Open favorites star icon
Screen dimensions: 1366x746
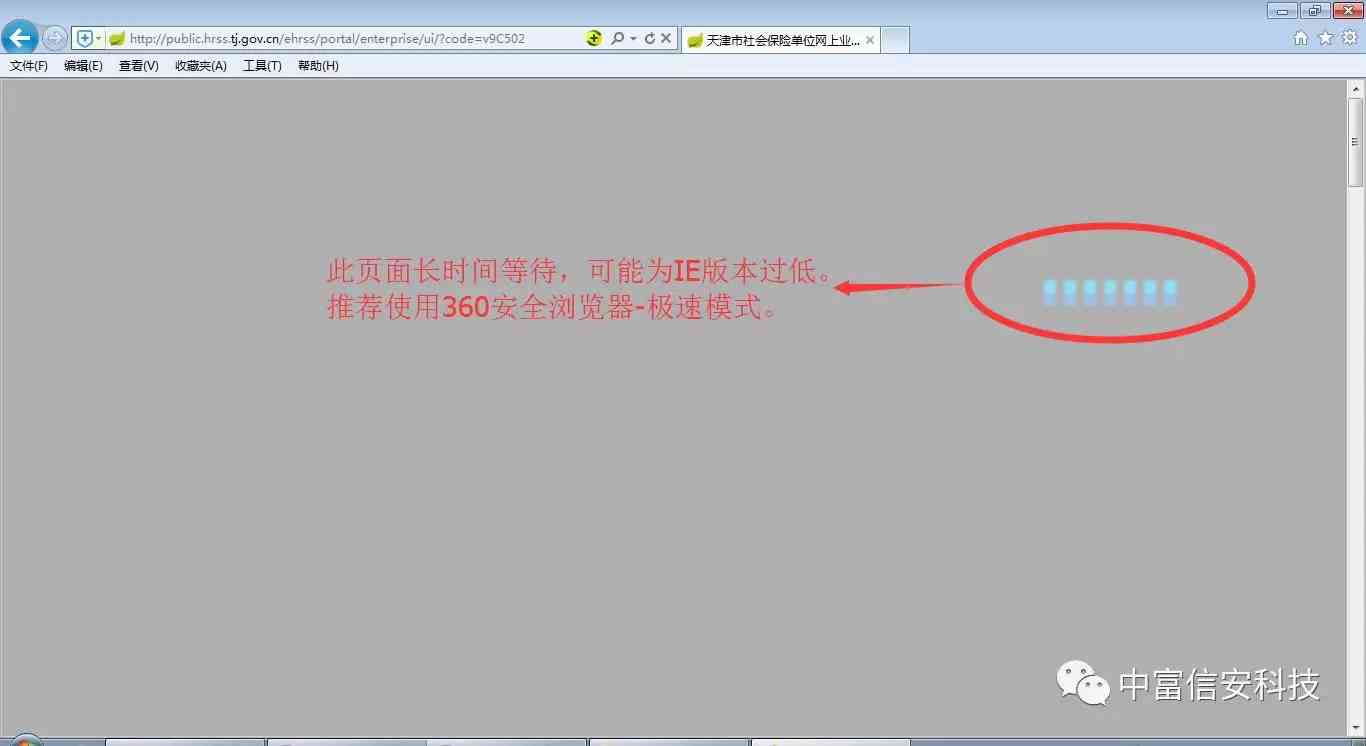1325,38
